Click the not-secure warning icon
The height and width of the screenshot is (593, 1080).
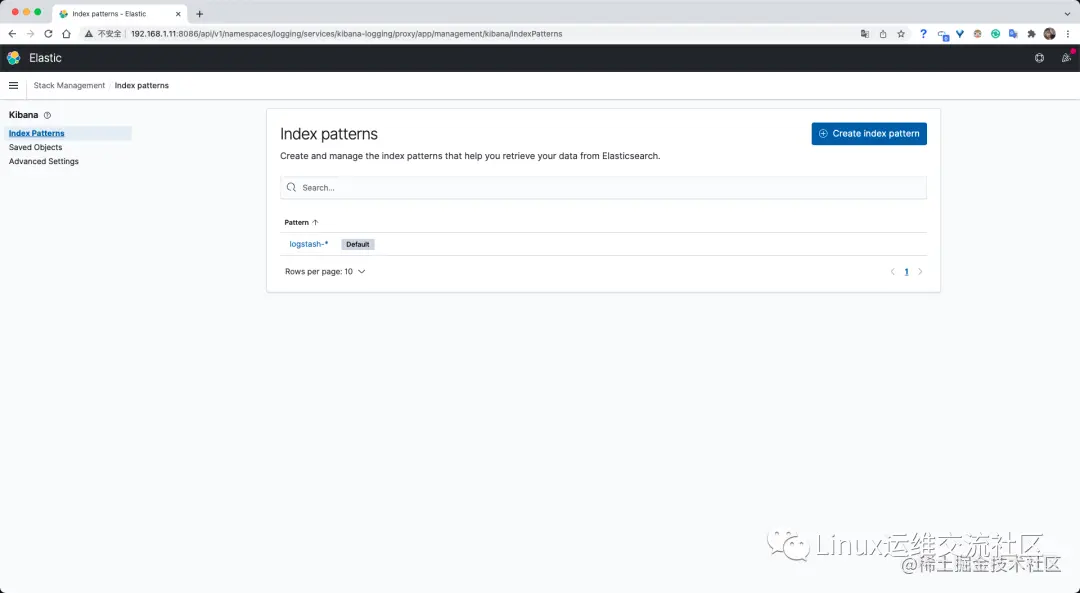tap(89, 34)
